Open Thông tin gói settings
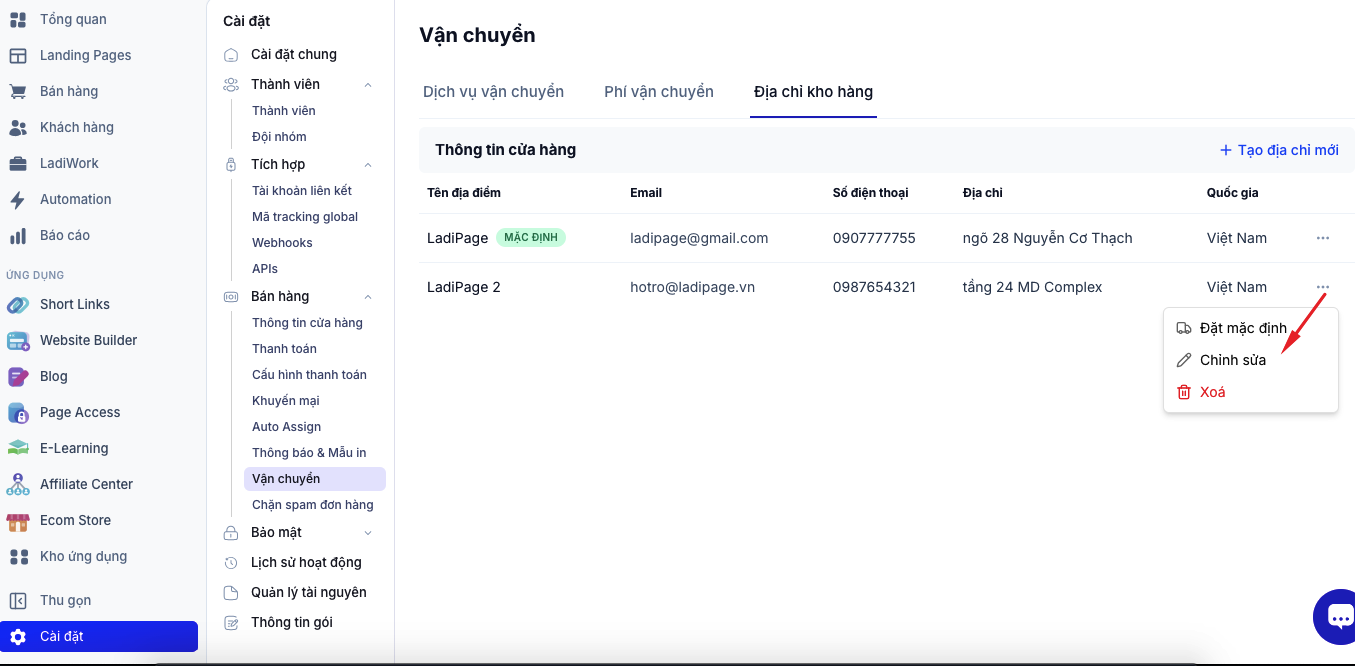 292,622
